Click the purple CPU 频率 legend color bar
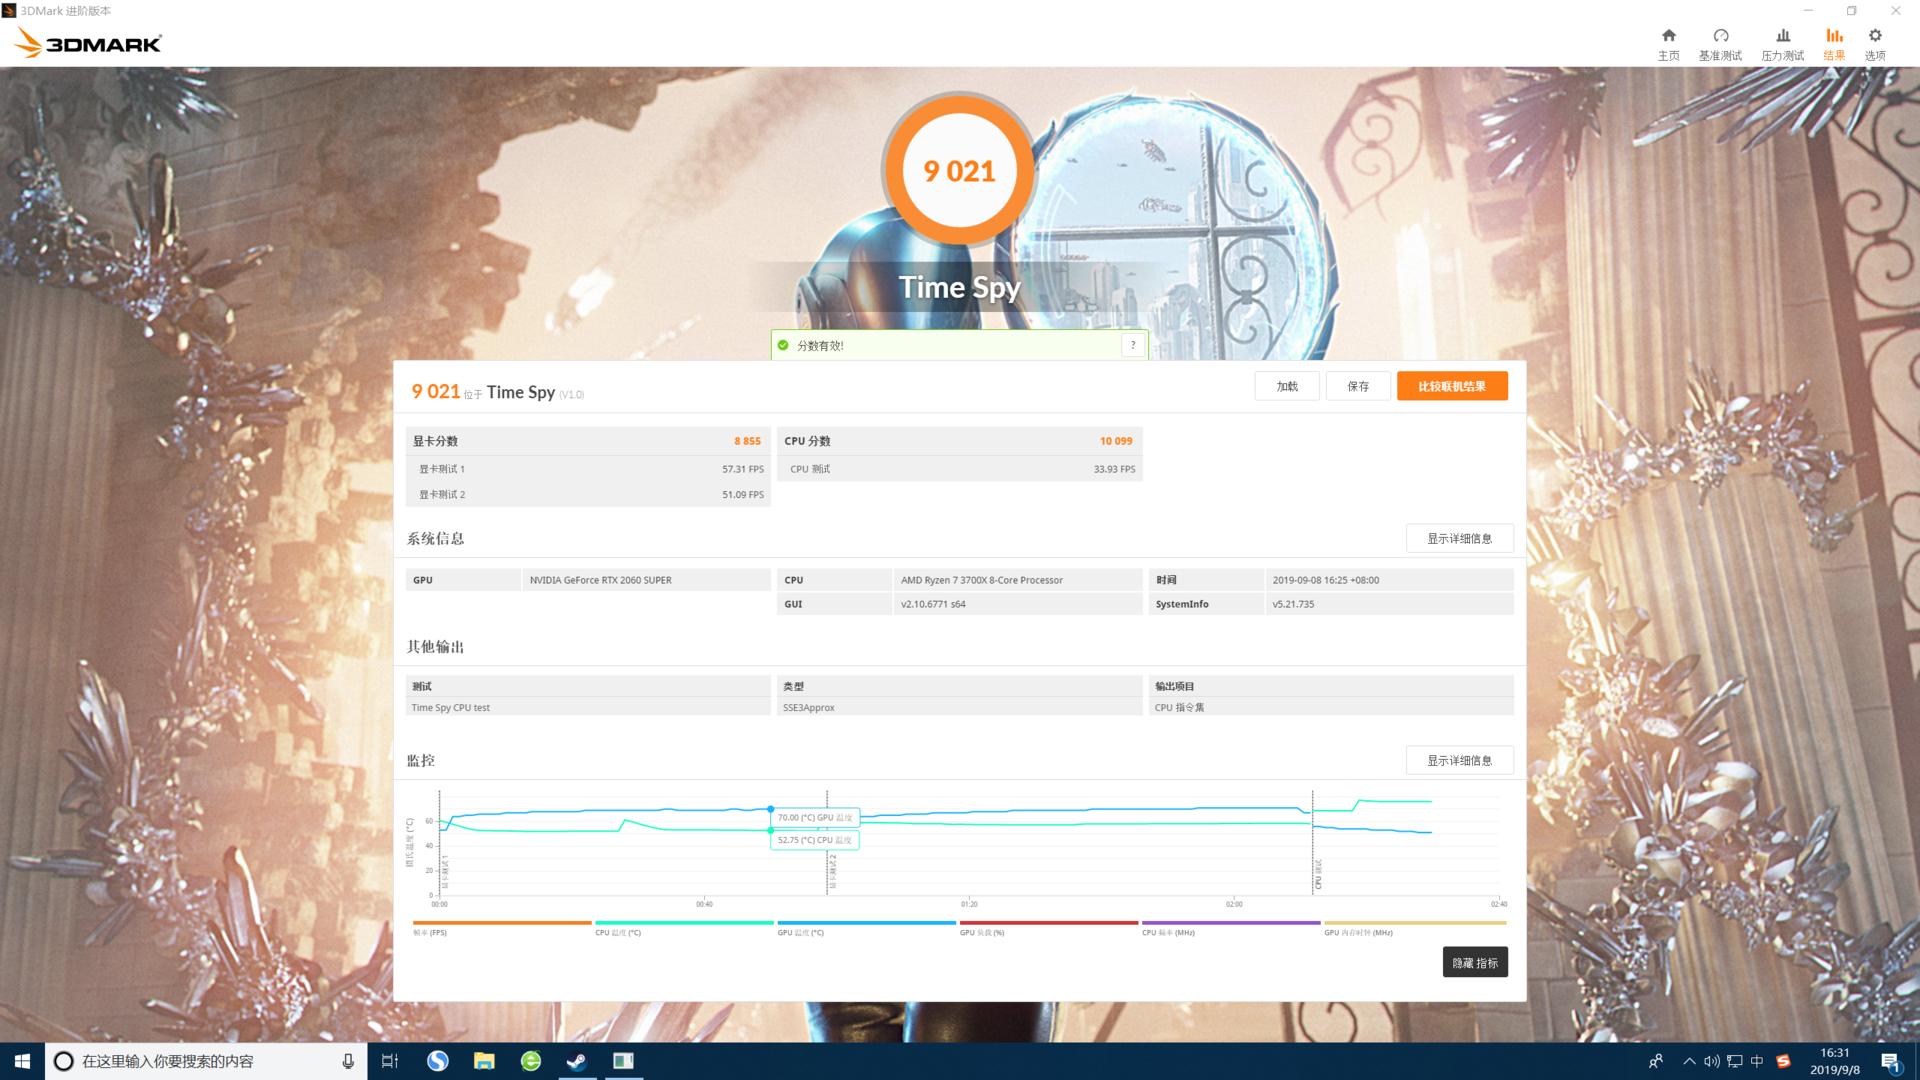This screenshot has width=1920, height=1080. (1231, 922)
